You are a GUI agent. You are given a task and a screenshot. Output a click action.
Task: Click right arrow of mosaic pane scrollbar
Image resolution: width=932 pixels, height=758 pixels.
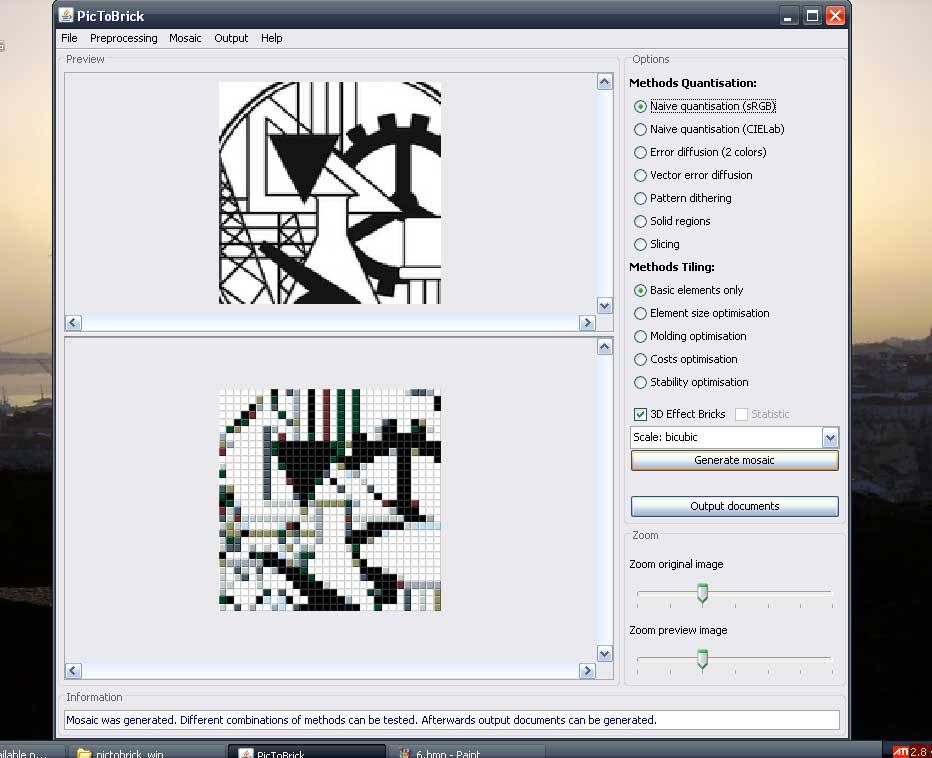[587, 670]
